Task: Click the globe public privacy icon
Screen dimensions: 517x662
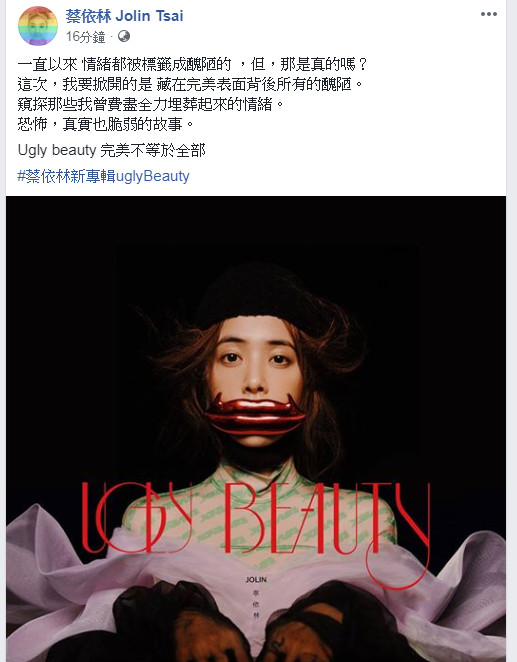Action: click(x=124, y=36)
